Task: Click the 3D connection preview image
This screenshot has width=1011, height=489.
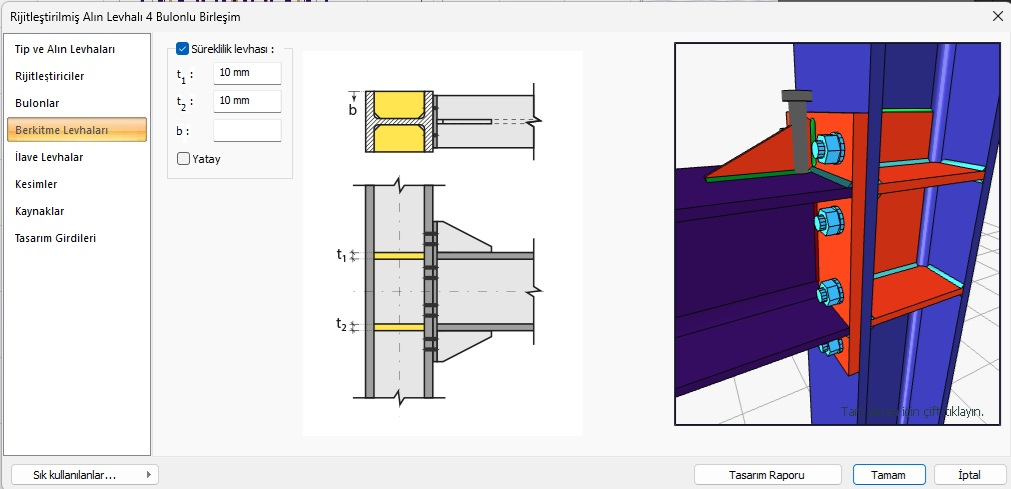Action: coord(836,234)
